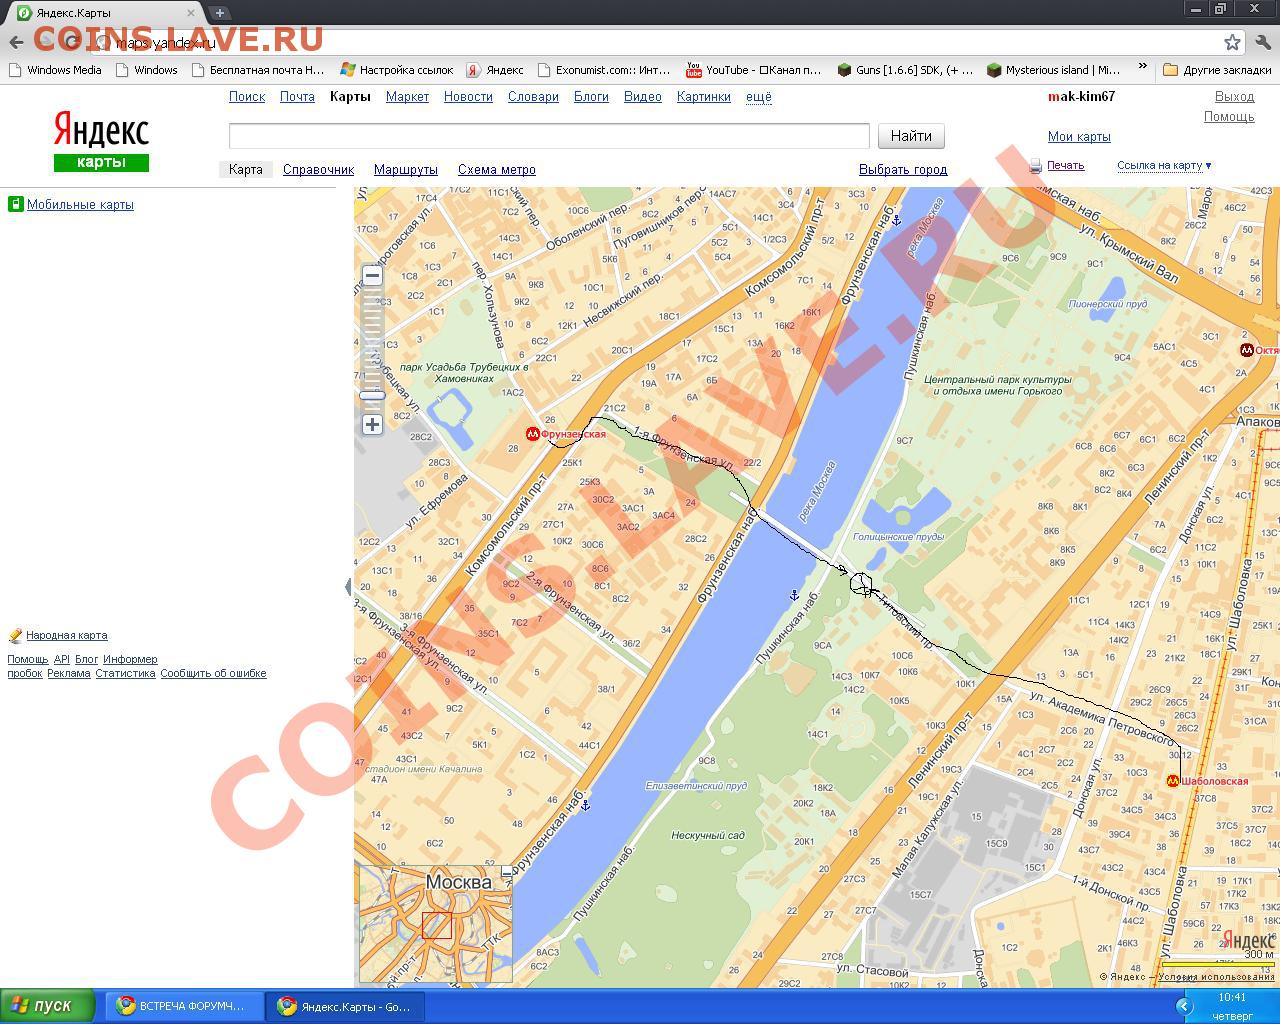This screenshot has width=1280, height=1024.
Task: Open the Яндекс bookmark in the bookmarks bar
Action: tap(495, 70)
